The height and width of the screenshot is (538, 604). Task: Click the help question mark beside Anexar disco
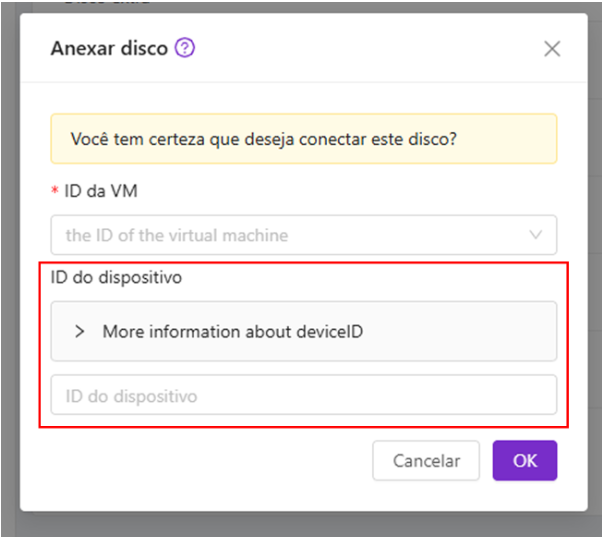coord(185,48)
